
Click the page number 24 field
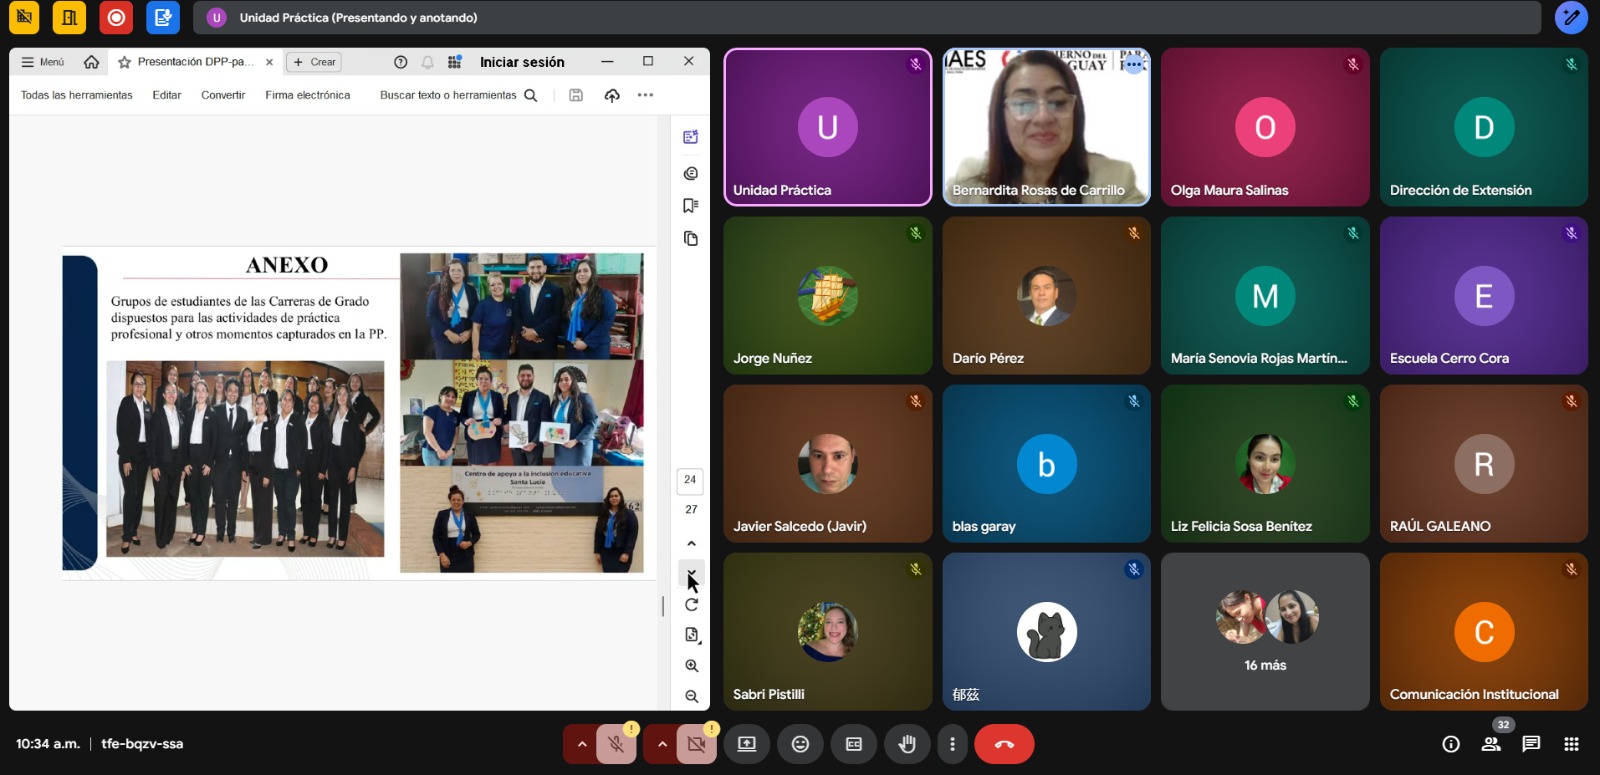pyautogui.click(x=690, y=480)
